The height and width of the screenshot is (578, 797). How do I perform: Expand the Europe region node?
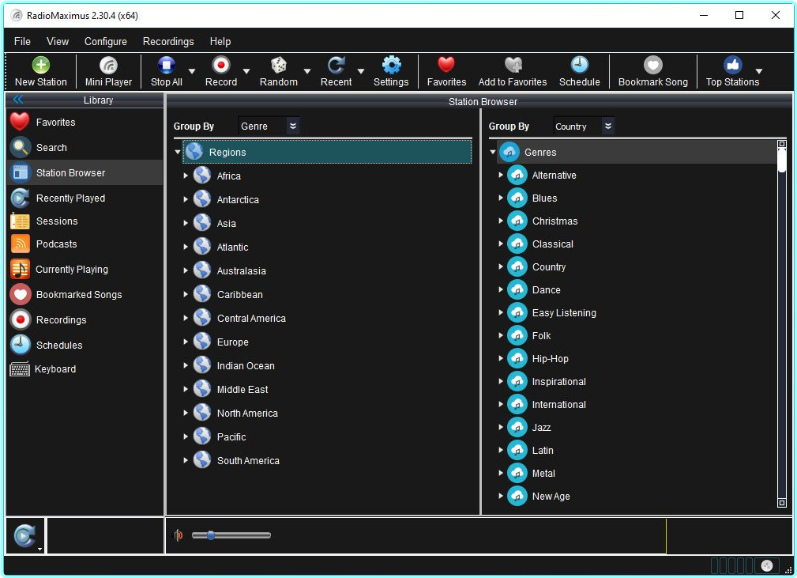[x=186, y=342]
